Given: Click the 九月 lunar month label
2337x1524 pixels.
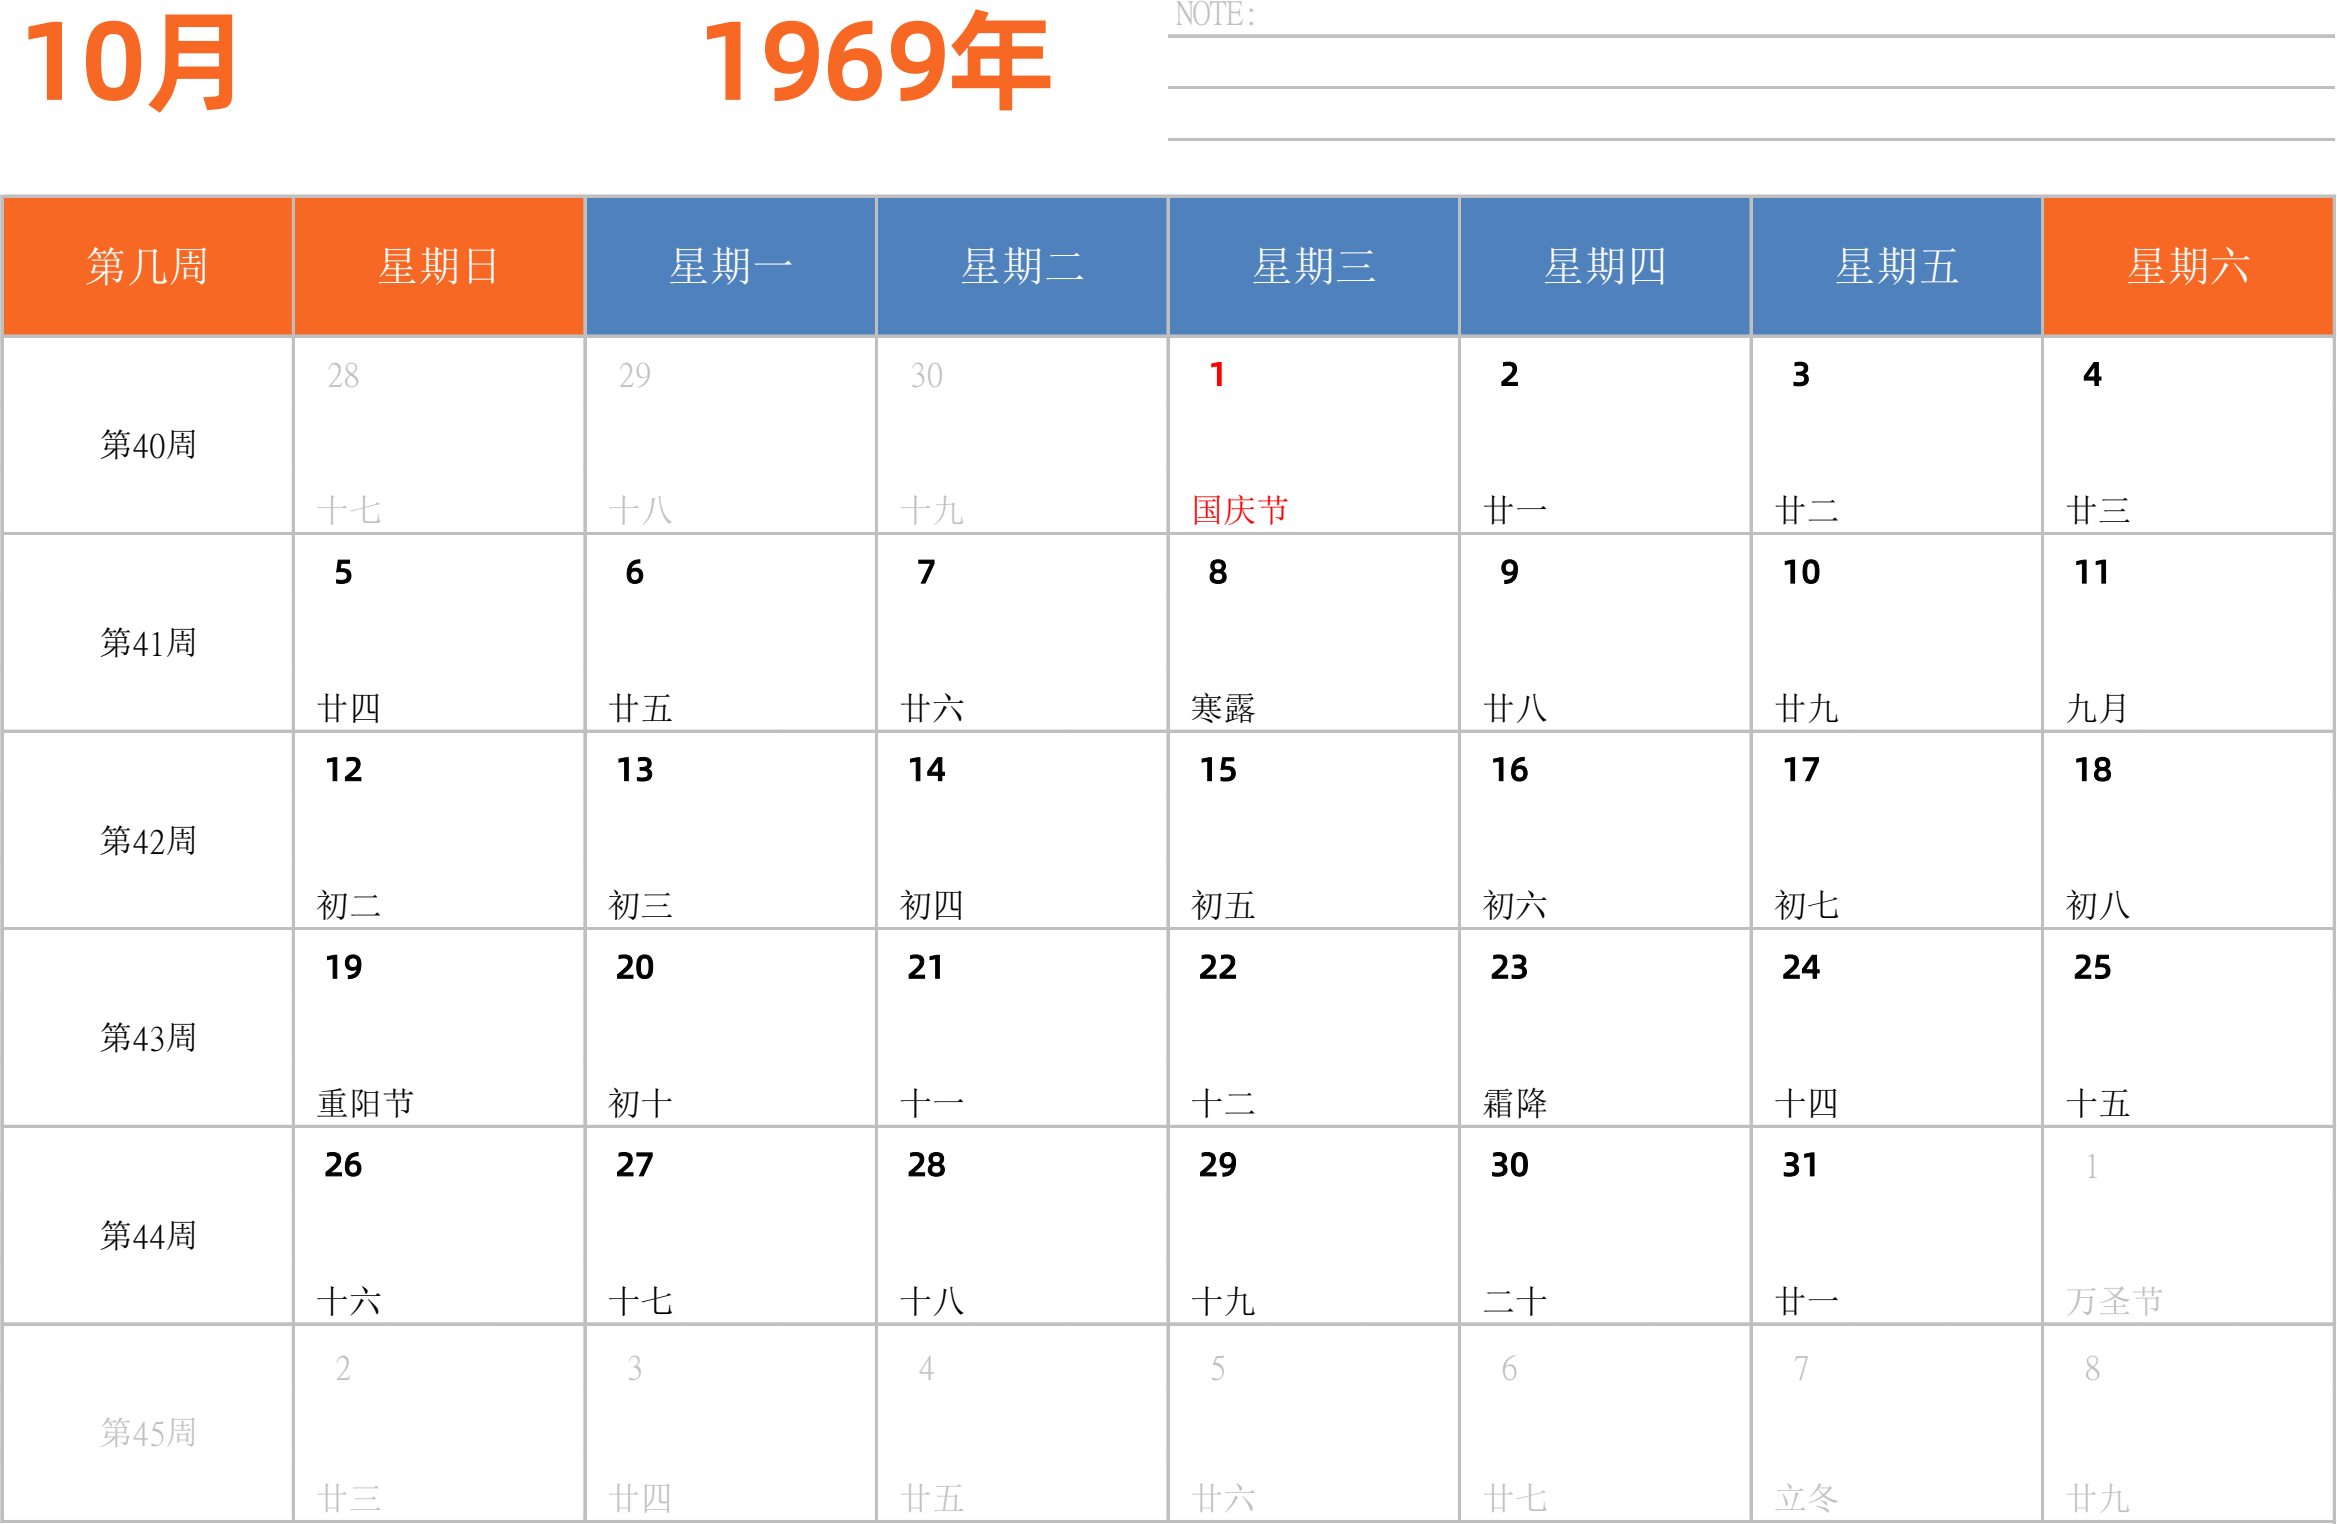Looking at the screenshot, I should [2098, 709].
